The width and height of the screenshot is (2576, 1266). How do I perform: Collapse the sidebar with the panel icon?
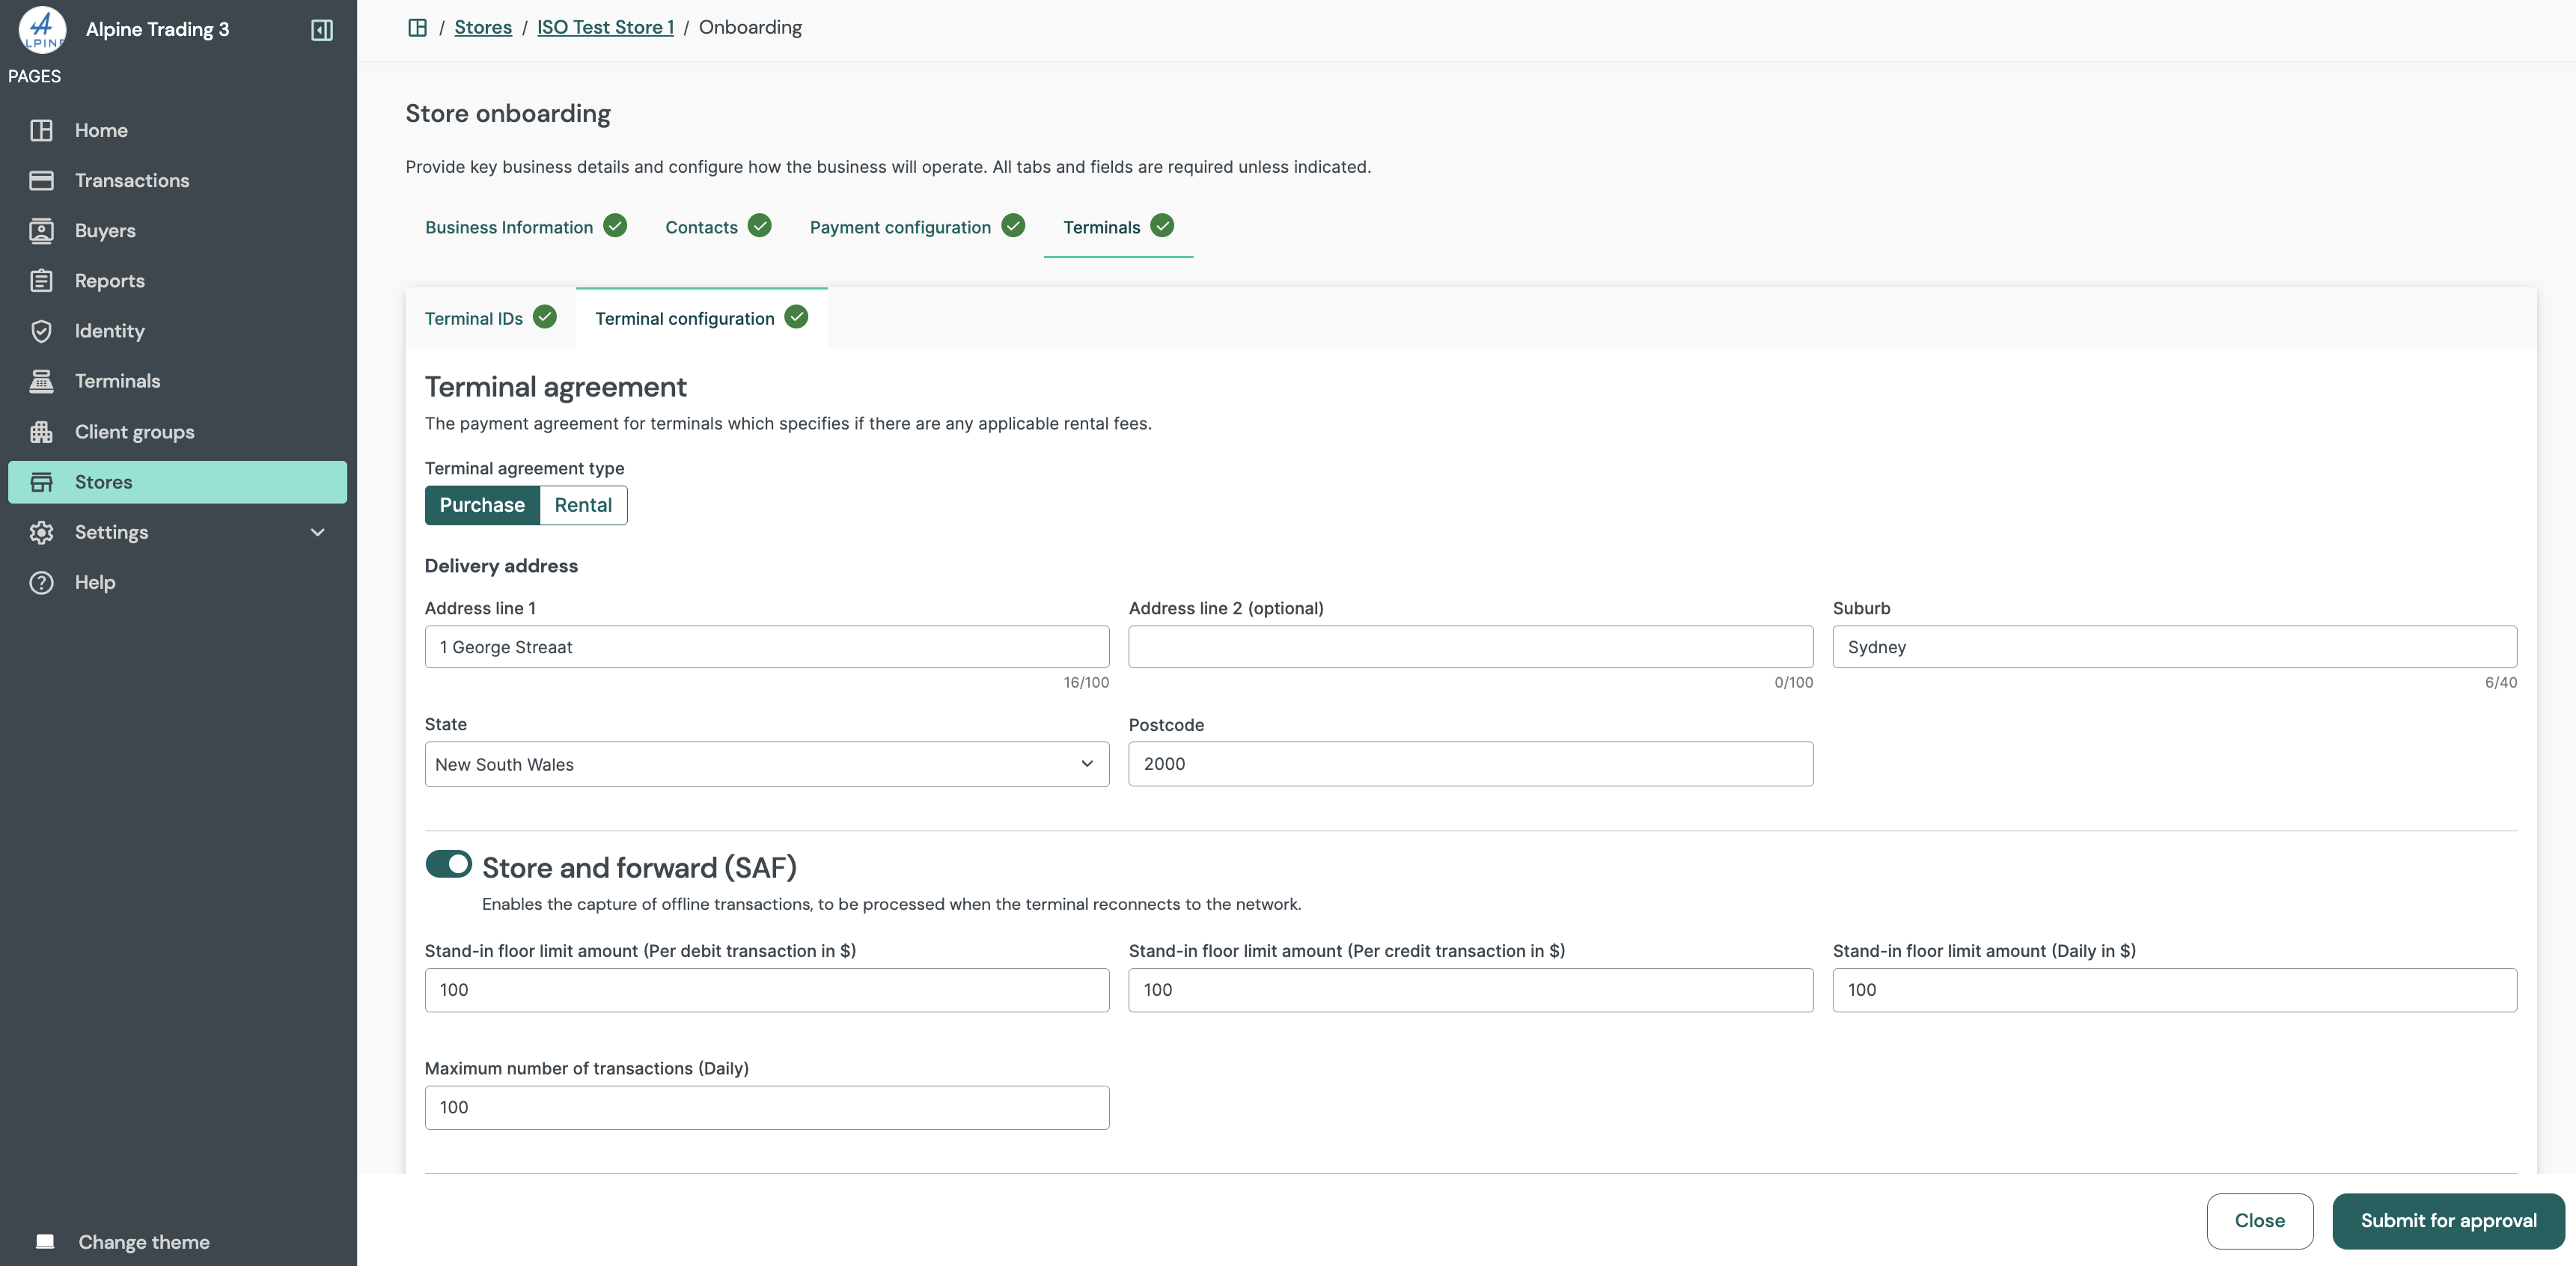[x=321, y=29]
